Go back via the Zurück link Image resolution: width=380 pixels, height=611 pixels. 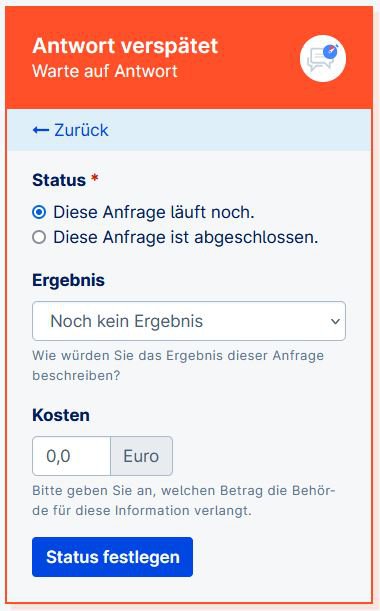point(71,130)
